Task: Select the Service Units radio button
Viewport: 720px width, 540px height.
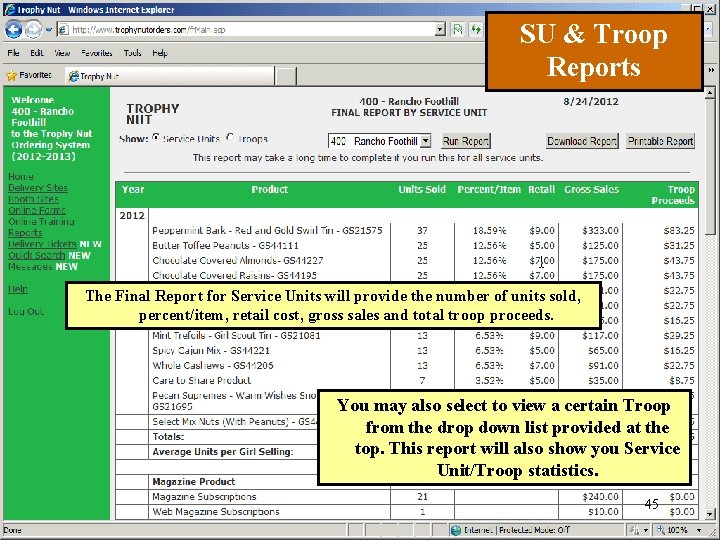Action: pos(156,137)
